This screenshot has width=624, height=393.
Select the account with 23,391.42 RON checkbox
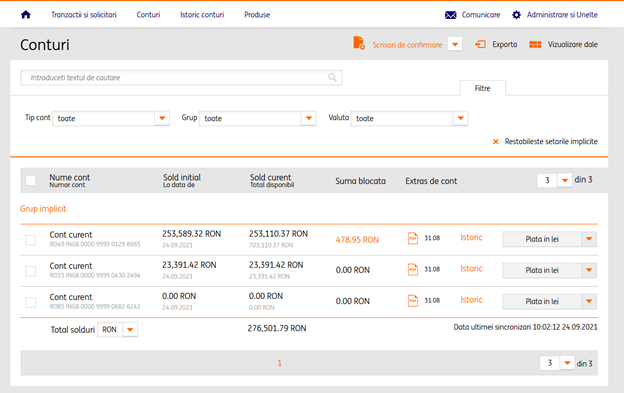(31, 271)
